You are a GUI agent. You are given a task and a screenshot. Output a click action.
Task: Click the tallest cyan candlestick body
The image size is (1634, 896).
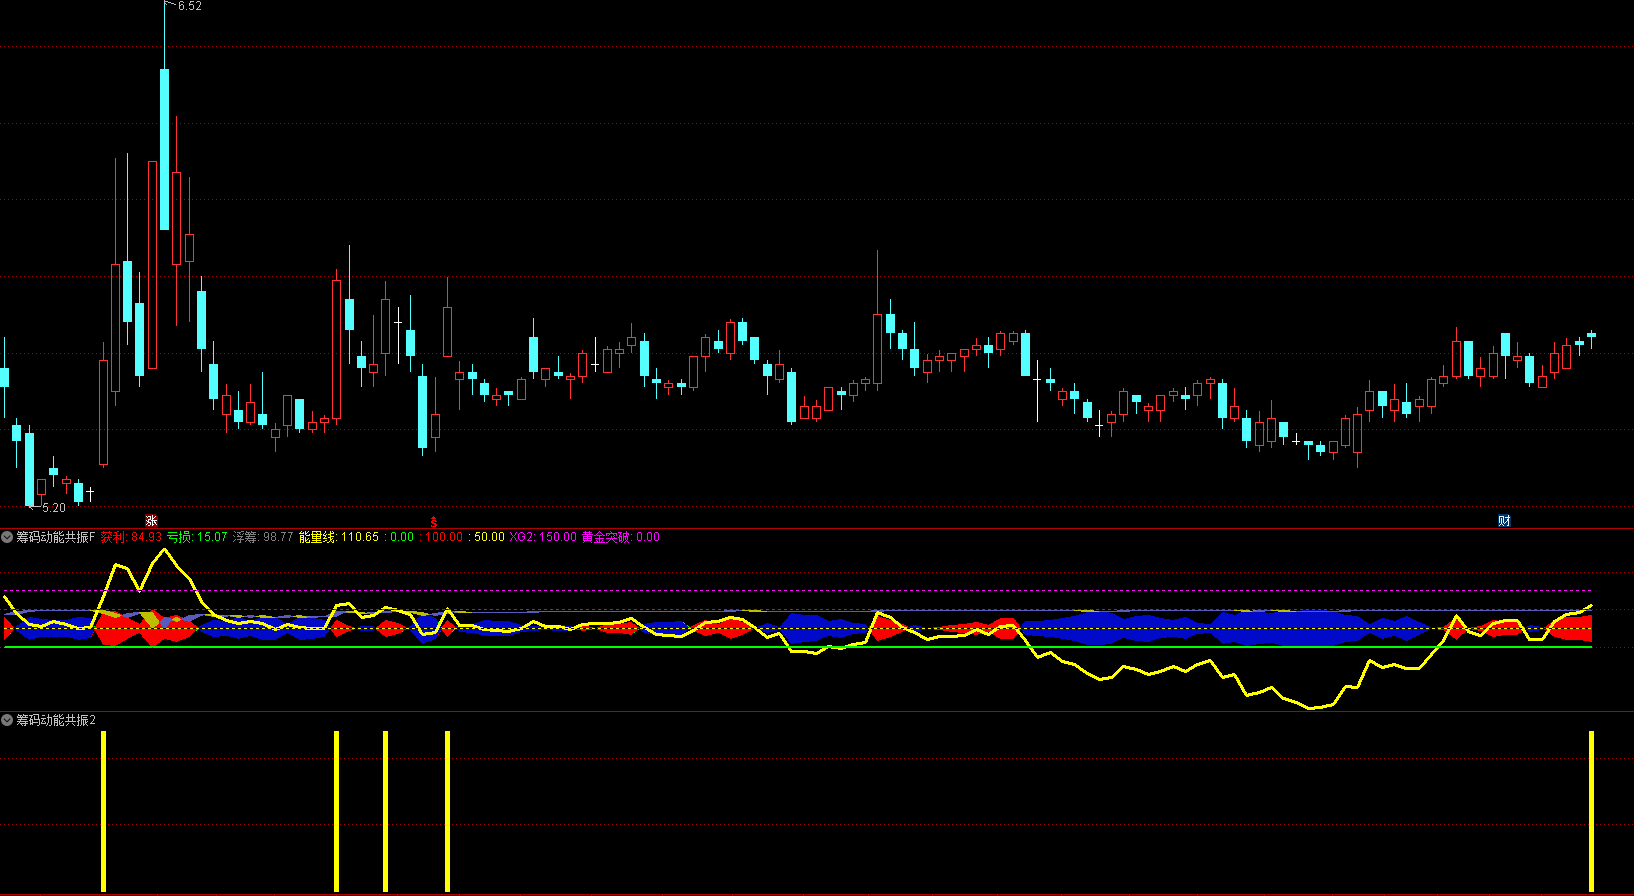click(164, 149)
